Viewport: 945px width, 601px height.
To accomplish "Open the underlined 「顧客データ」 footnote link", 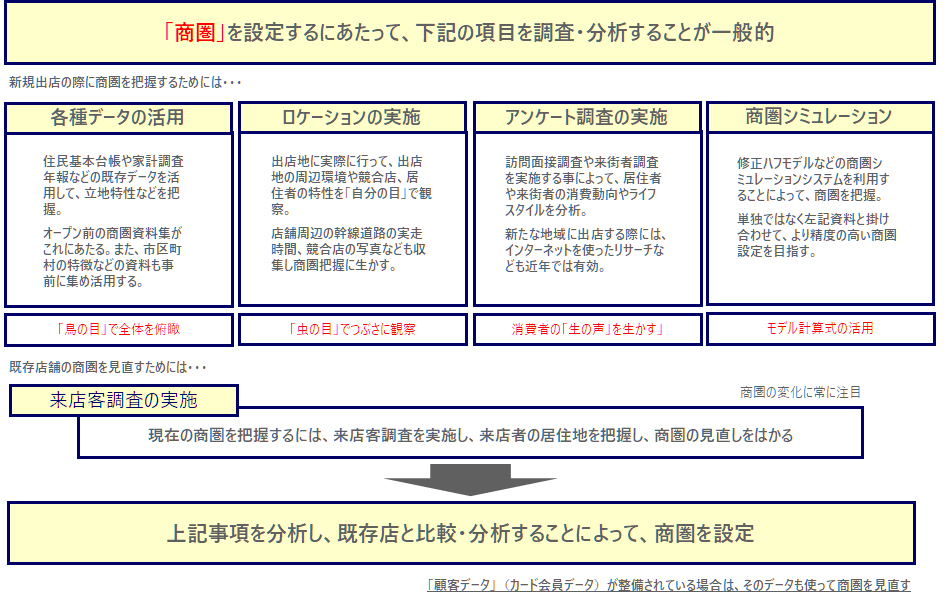I will coord(668,586).
